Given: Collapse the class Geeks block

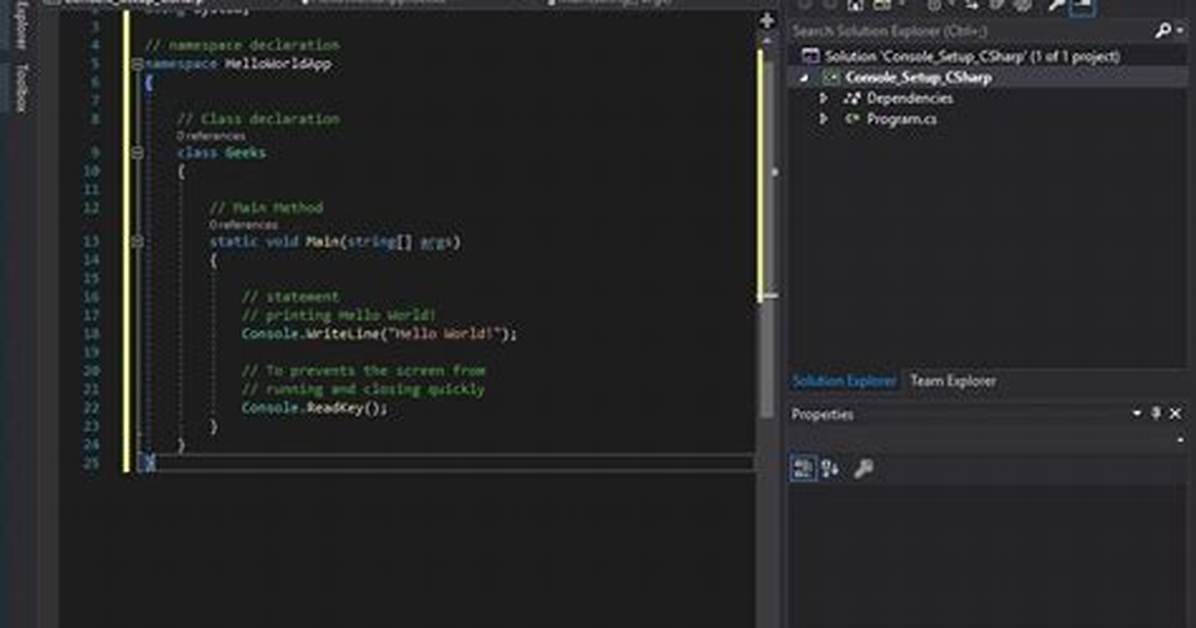Looking at the screenshot, I should 137,153.
